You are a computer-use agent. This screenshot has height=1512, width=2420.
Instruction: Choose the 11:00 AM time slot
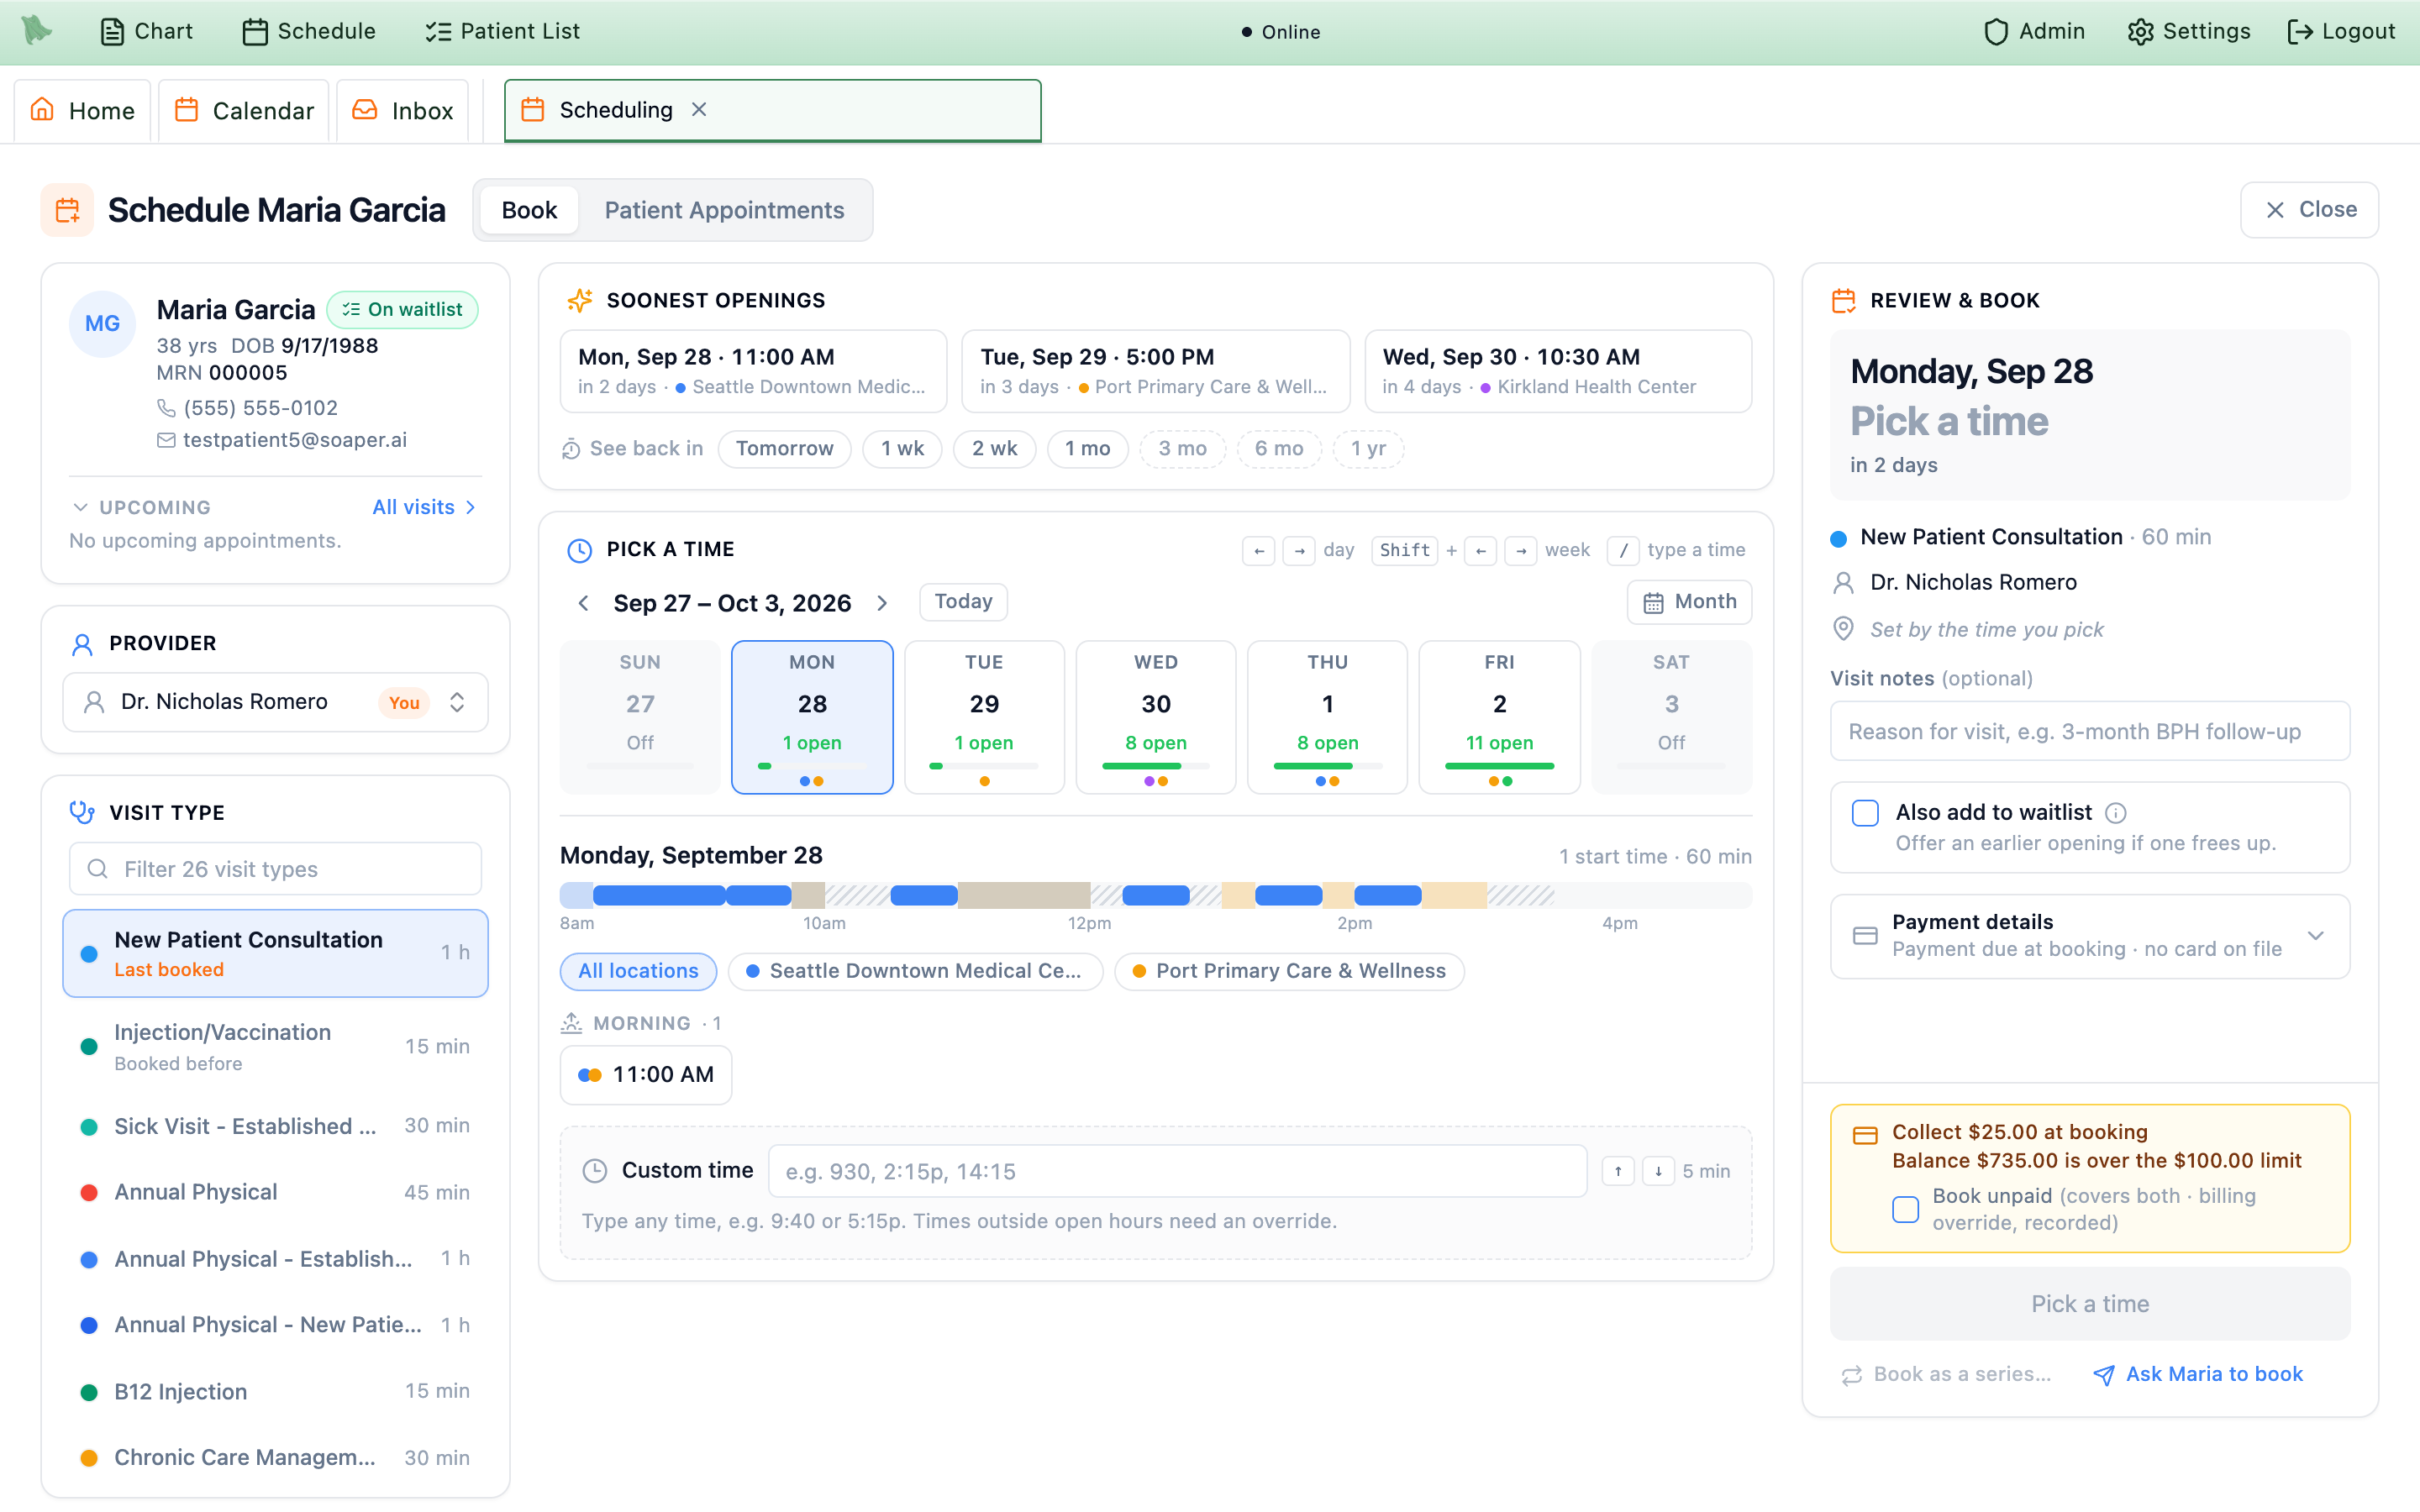tap(646, 1075)
